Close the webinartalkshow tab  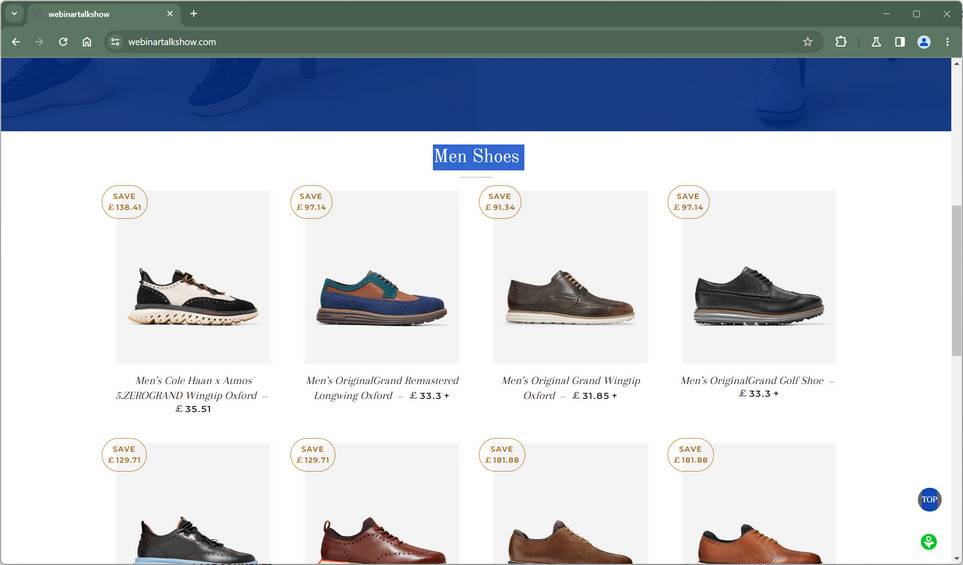tap(170, 14)
